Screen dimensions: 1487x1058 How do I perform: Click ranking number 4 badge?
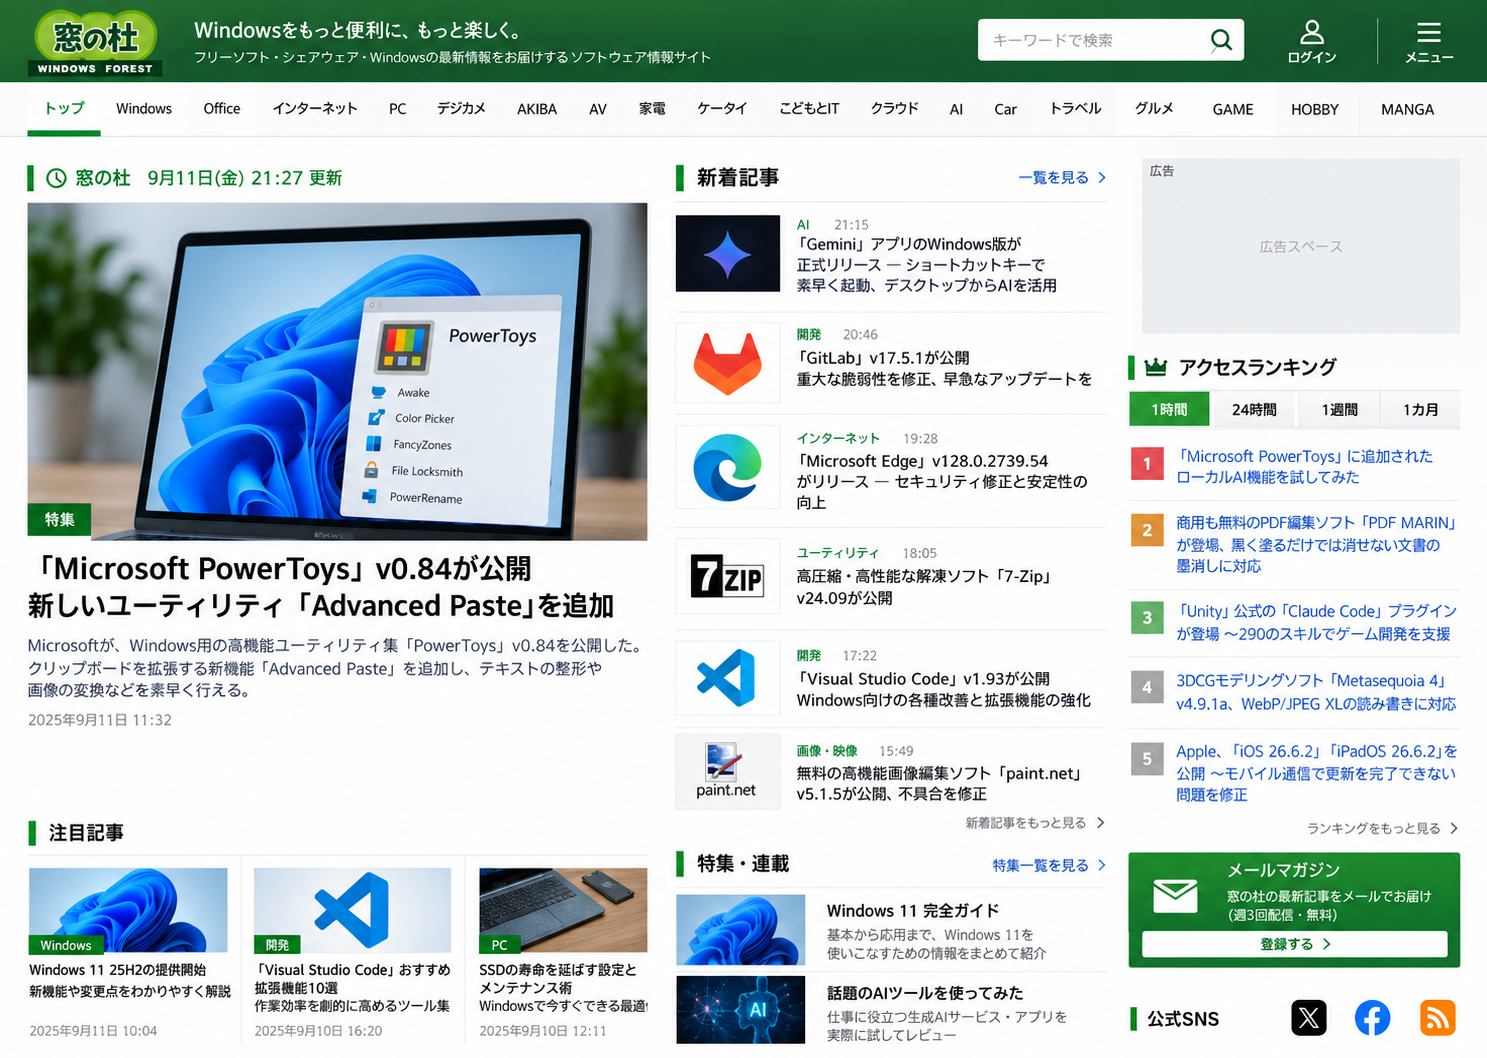pyautogui.click(x=1147, y=687)
